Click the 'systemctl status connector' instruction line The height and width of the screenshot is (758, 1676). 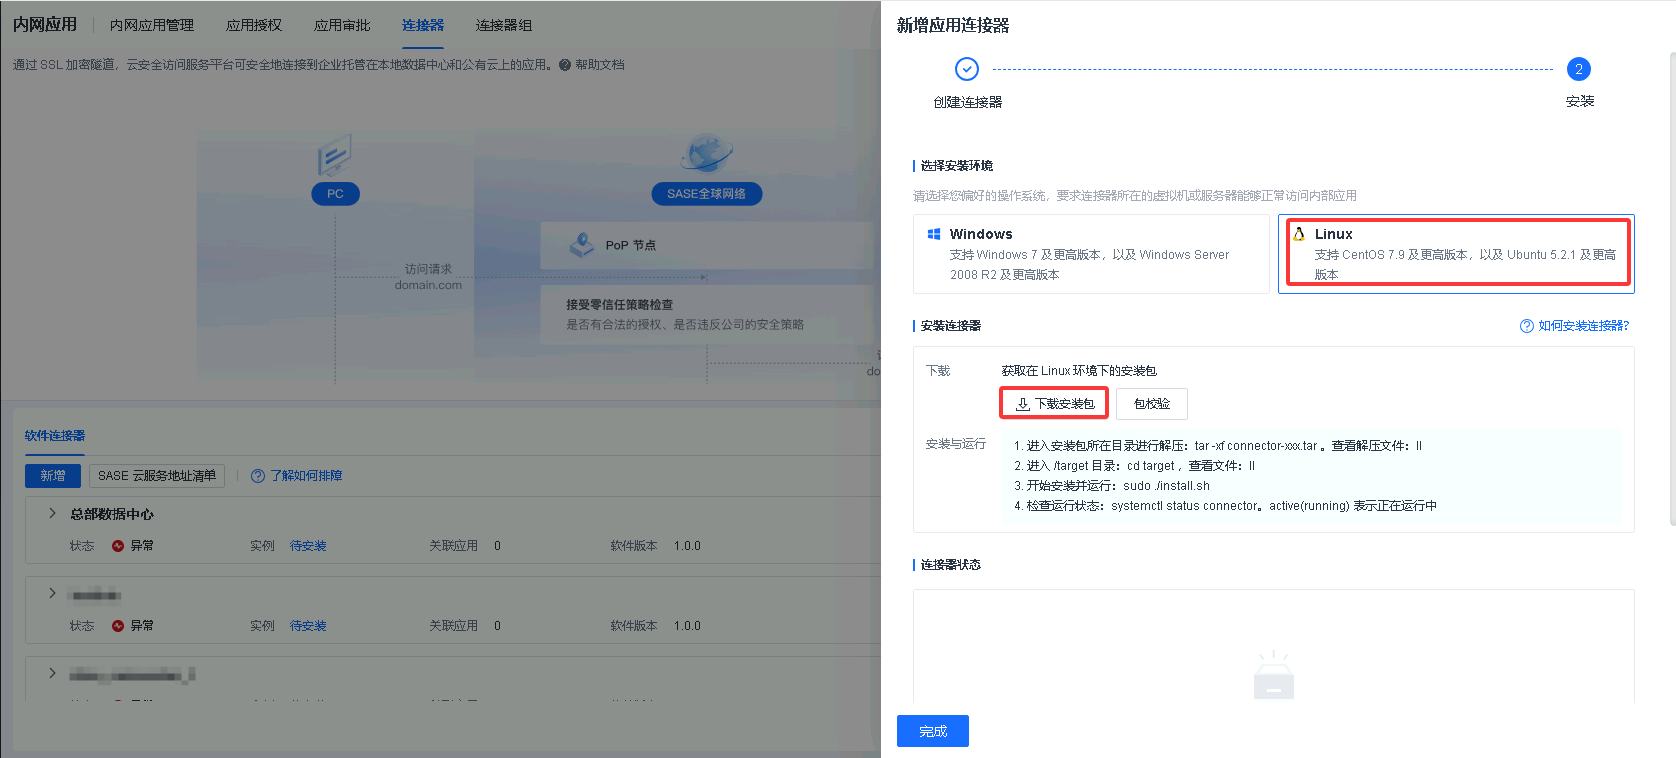[1225, 506]
